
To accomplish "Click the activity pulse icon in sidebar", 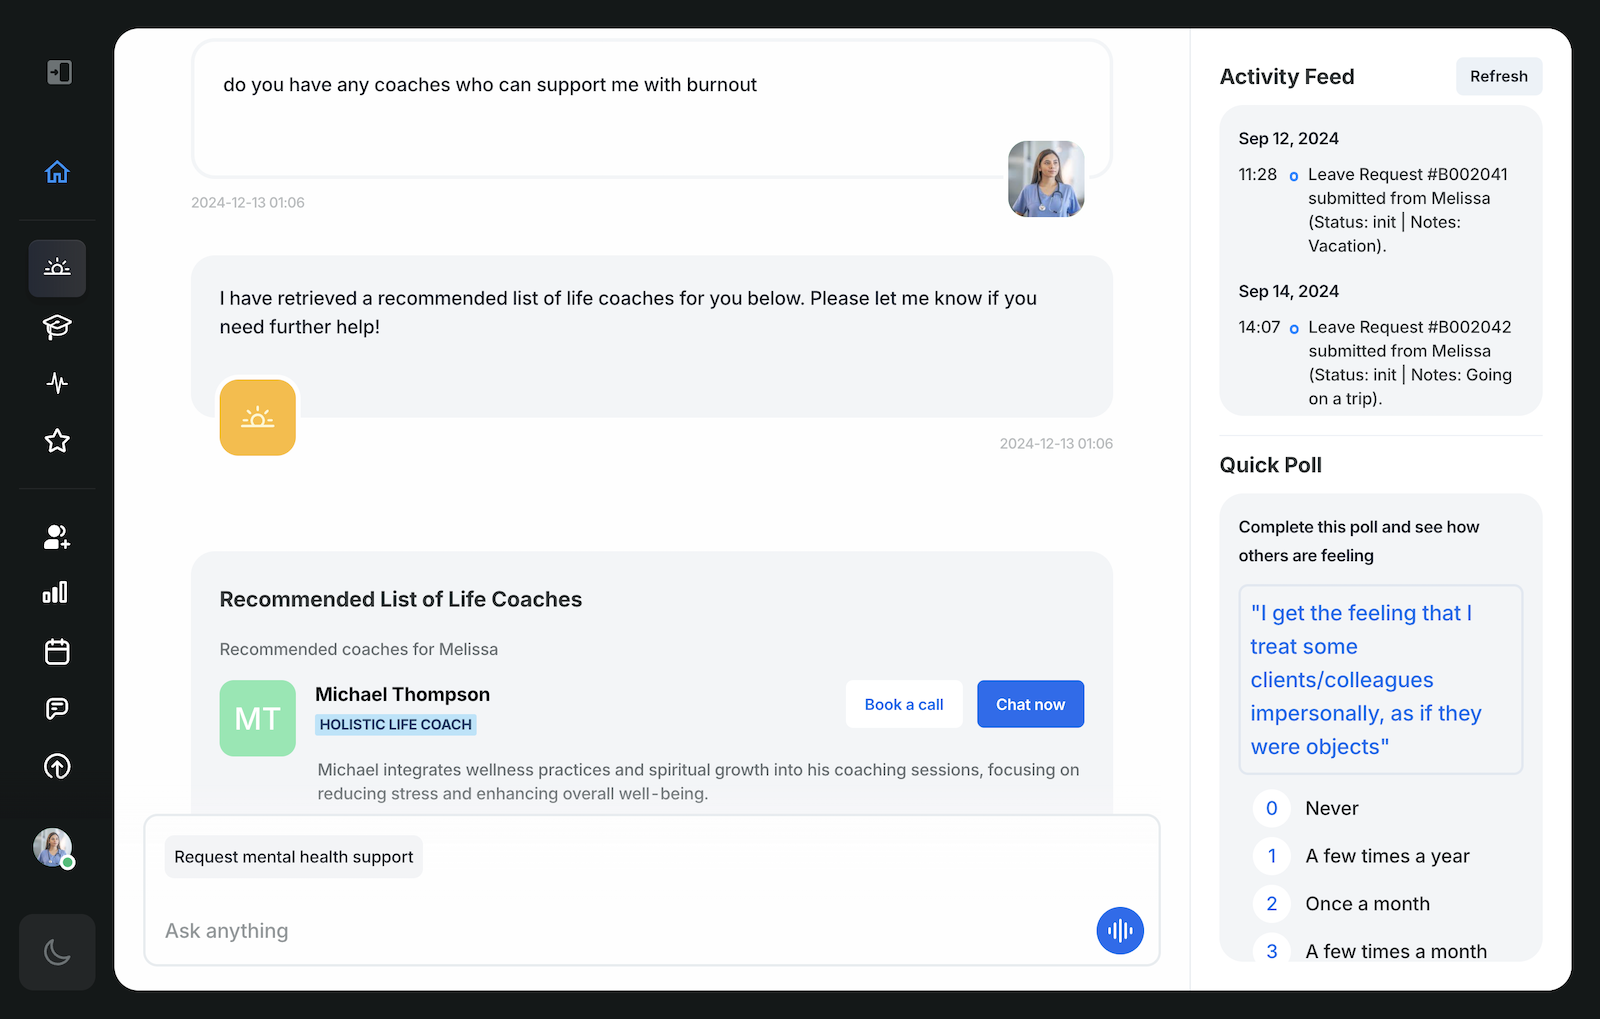I will coord(57,383).
